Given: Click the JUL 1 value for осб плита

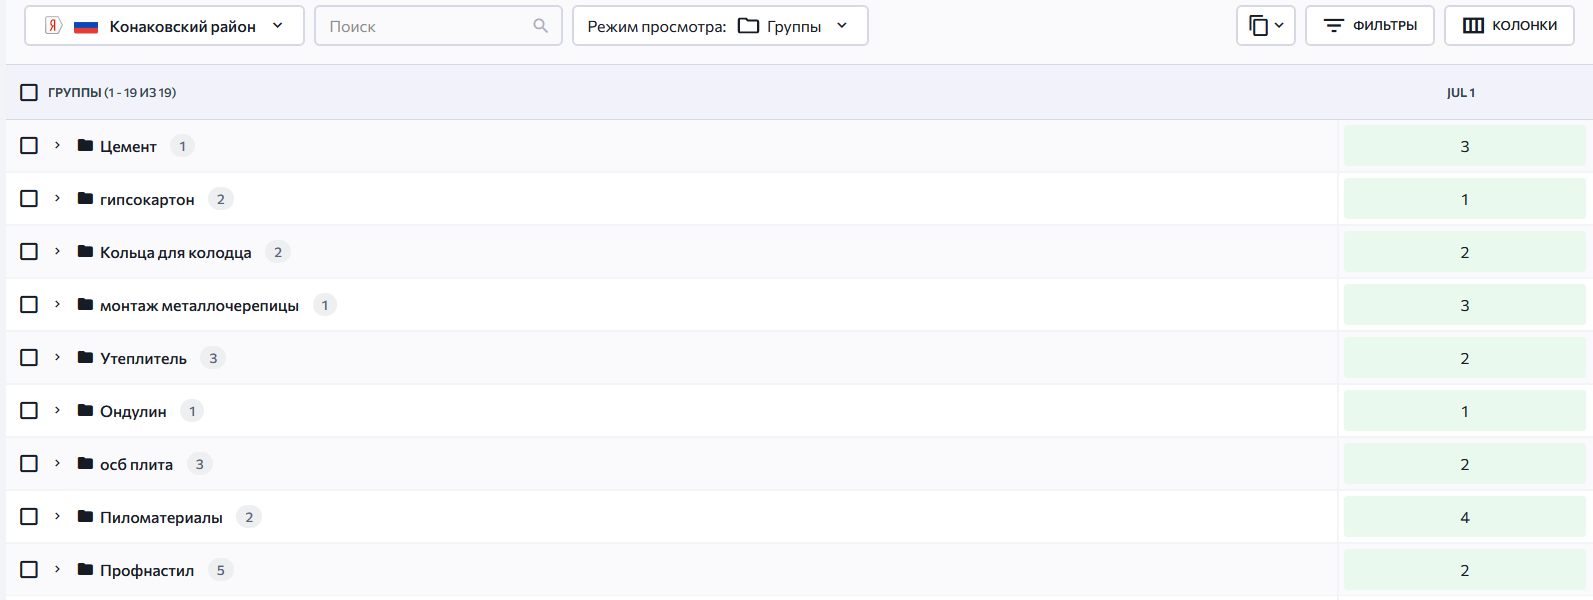Looking at the screenshot, I should tap(1465, 464).
